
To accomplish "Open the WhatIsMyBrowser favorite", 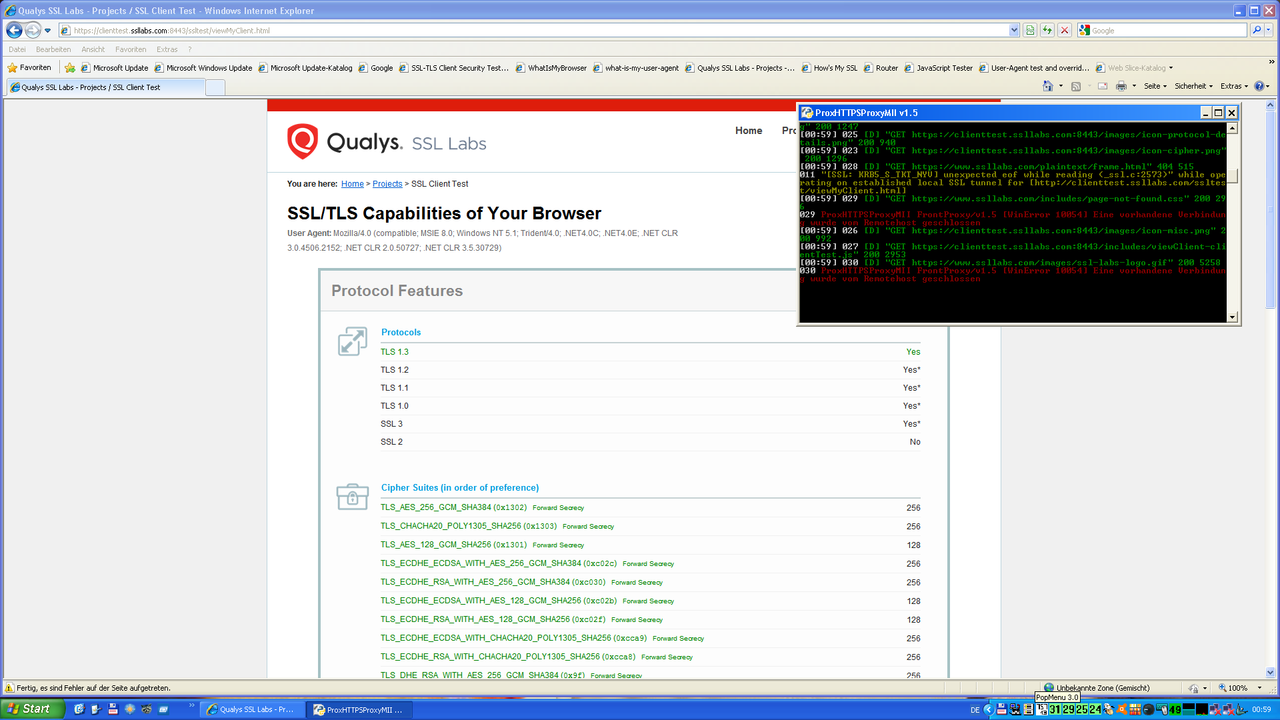I will click(550, 68).
